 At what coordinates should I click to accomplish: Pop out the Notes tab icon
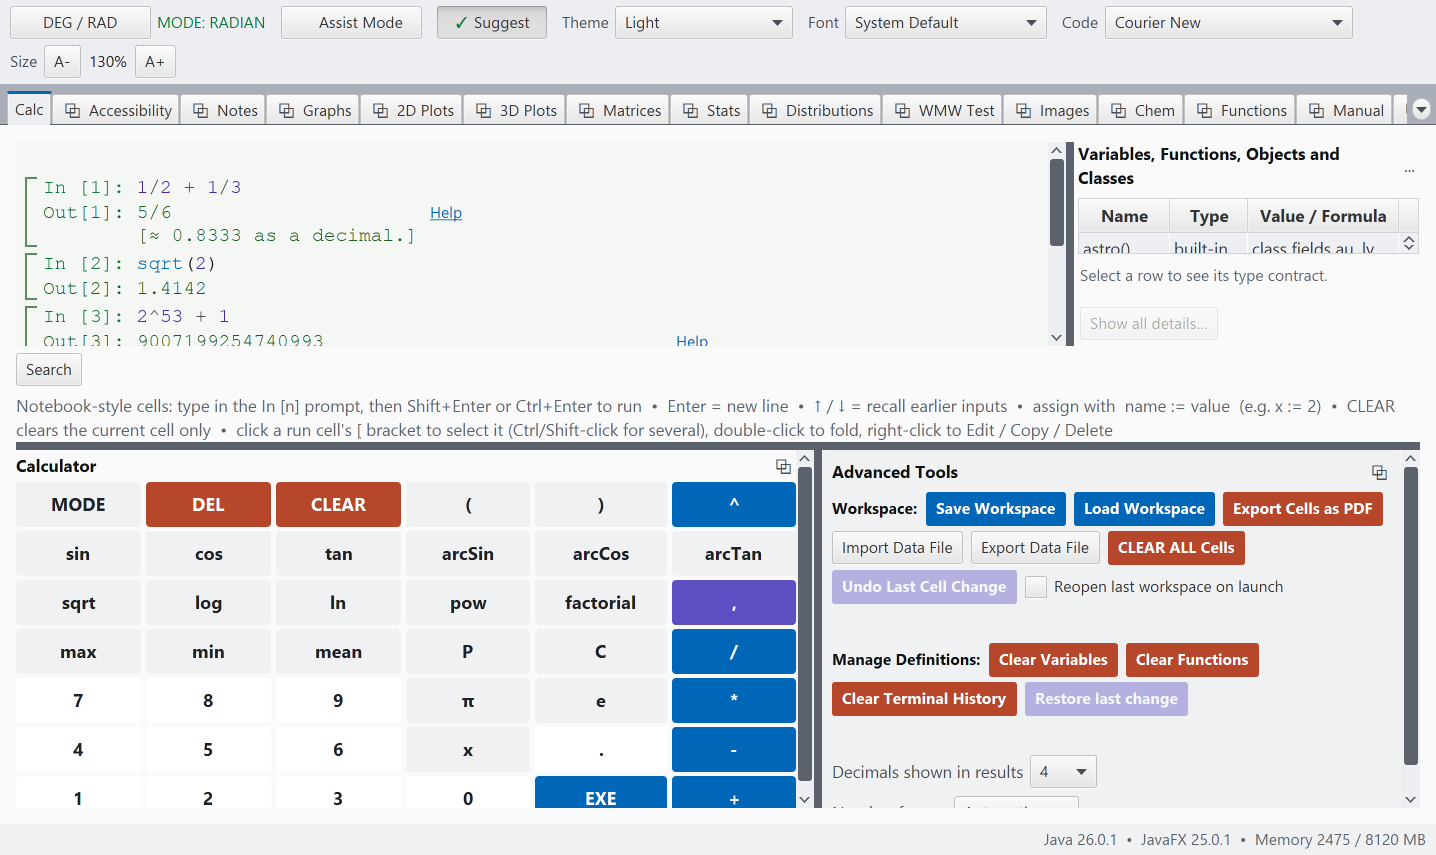(200, 110)
